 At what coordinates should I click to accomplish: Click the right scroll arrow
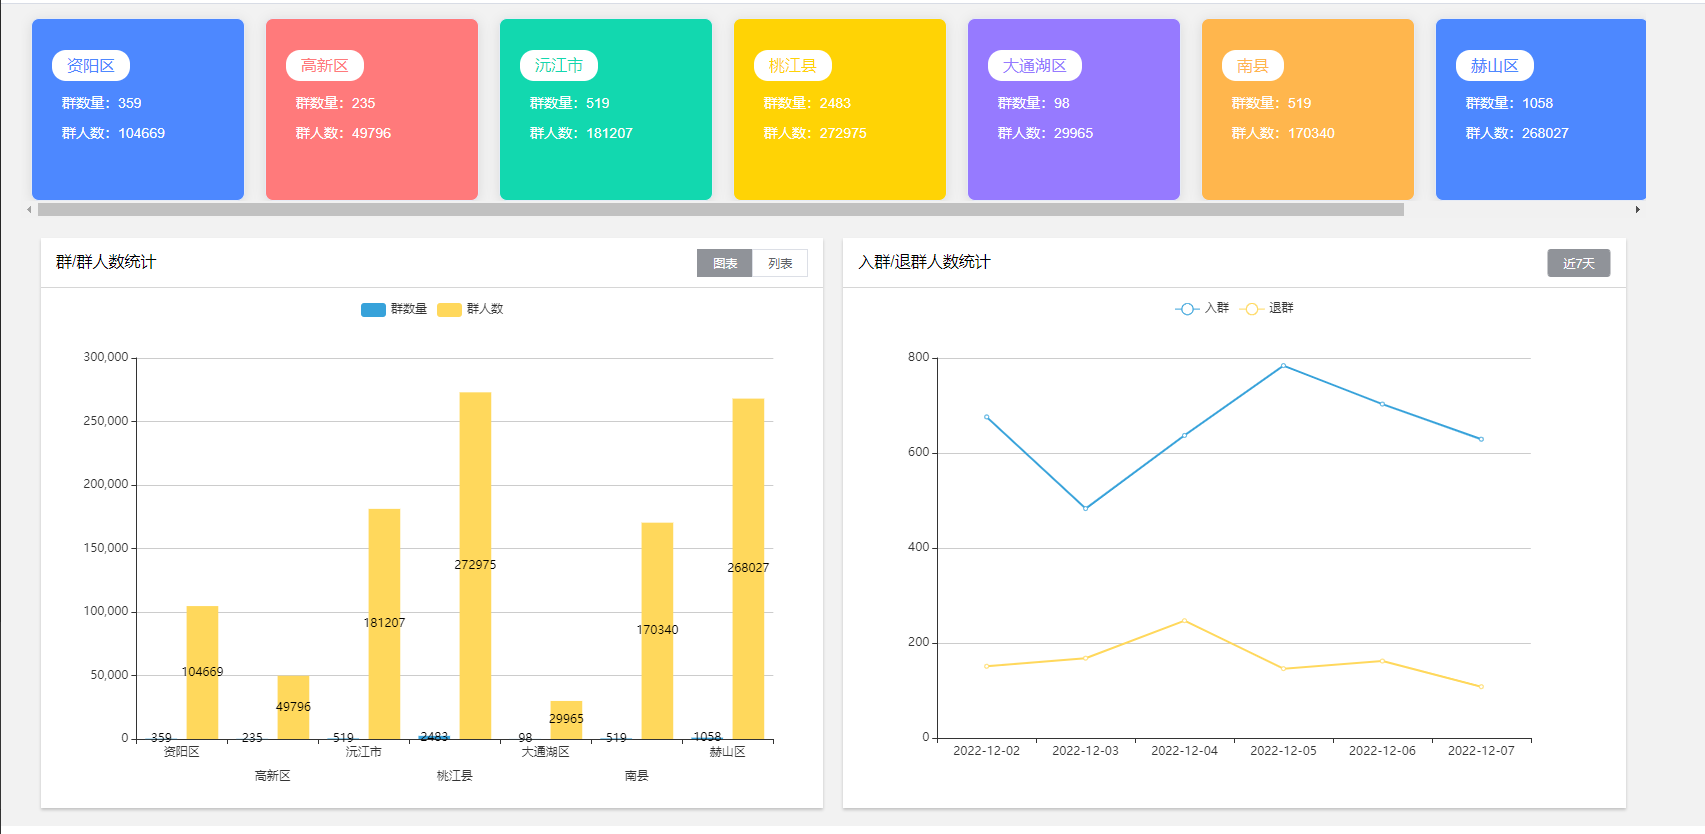click(1637, 210)
